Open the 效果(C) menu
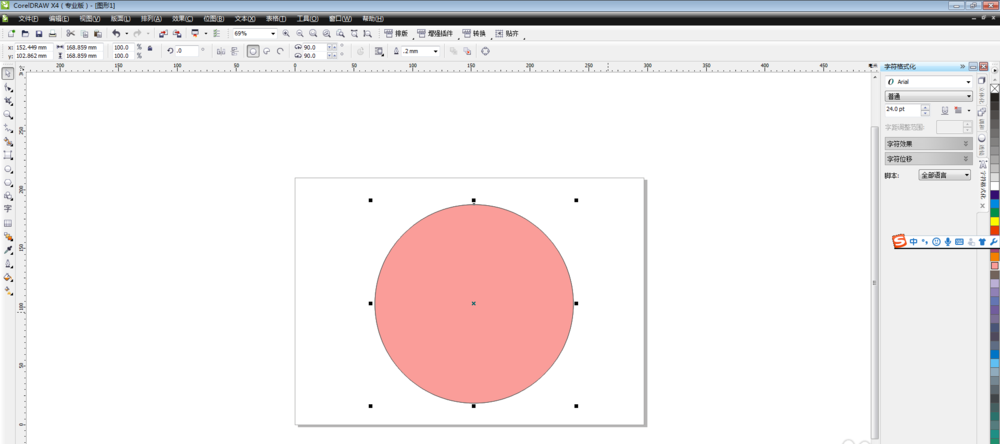1000x444 pixels. (180, 18)
